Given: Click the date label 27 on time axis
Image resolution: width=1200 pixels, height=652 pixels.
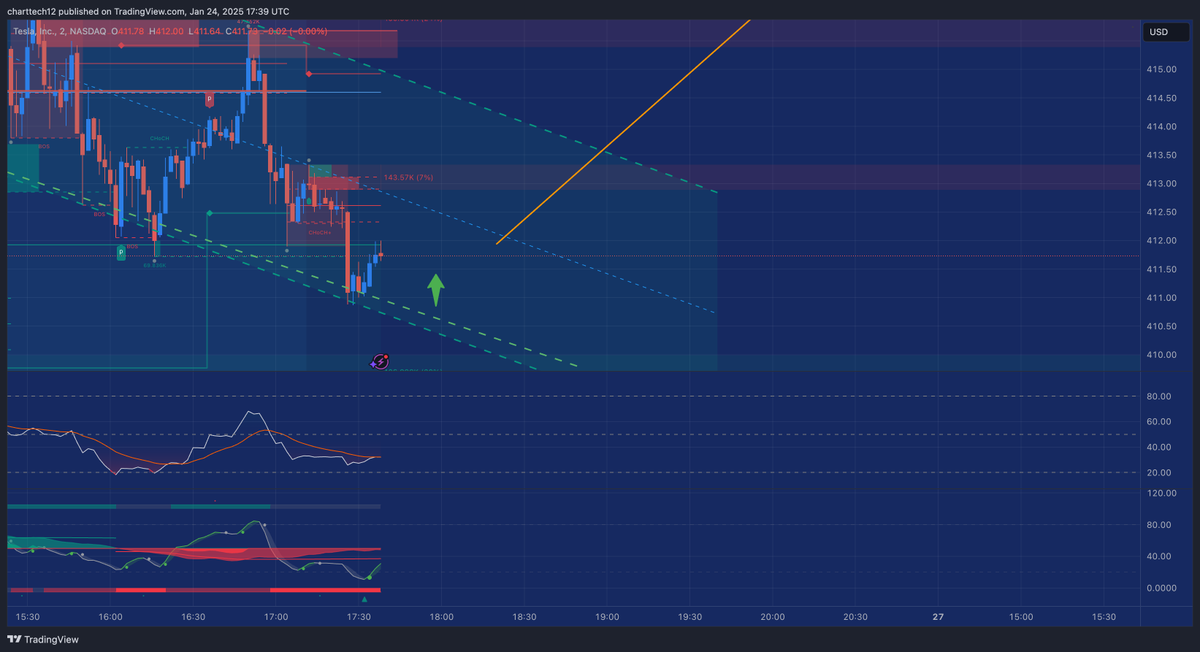Looking at the screenshot, I should pos(938,617).
